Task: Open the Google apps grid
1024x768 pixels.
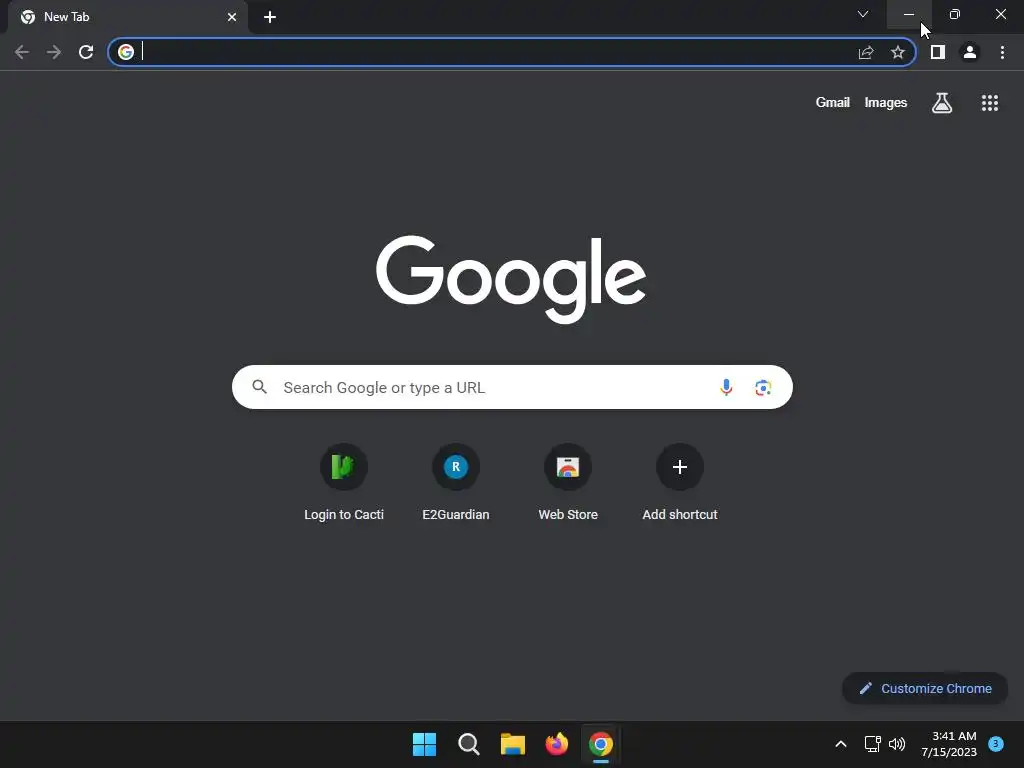Action: click(990, 103)
